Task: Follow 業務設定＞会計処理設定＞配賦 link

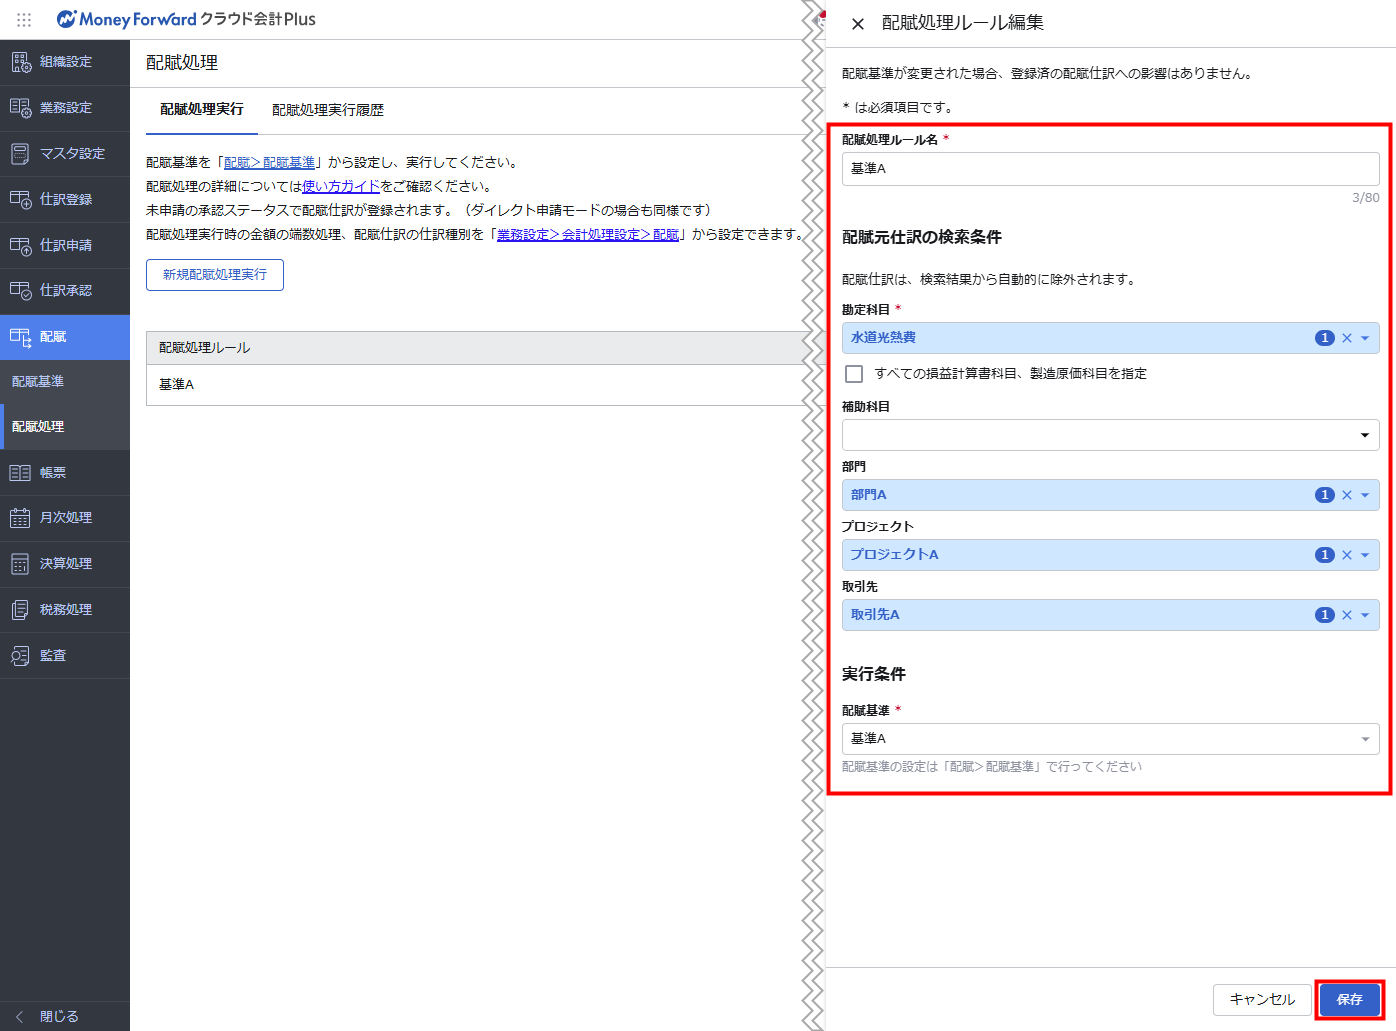Action: tap(588, 235)
